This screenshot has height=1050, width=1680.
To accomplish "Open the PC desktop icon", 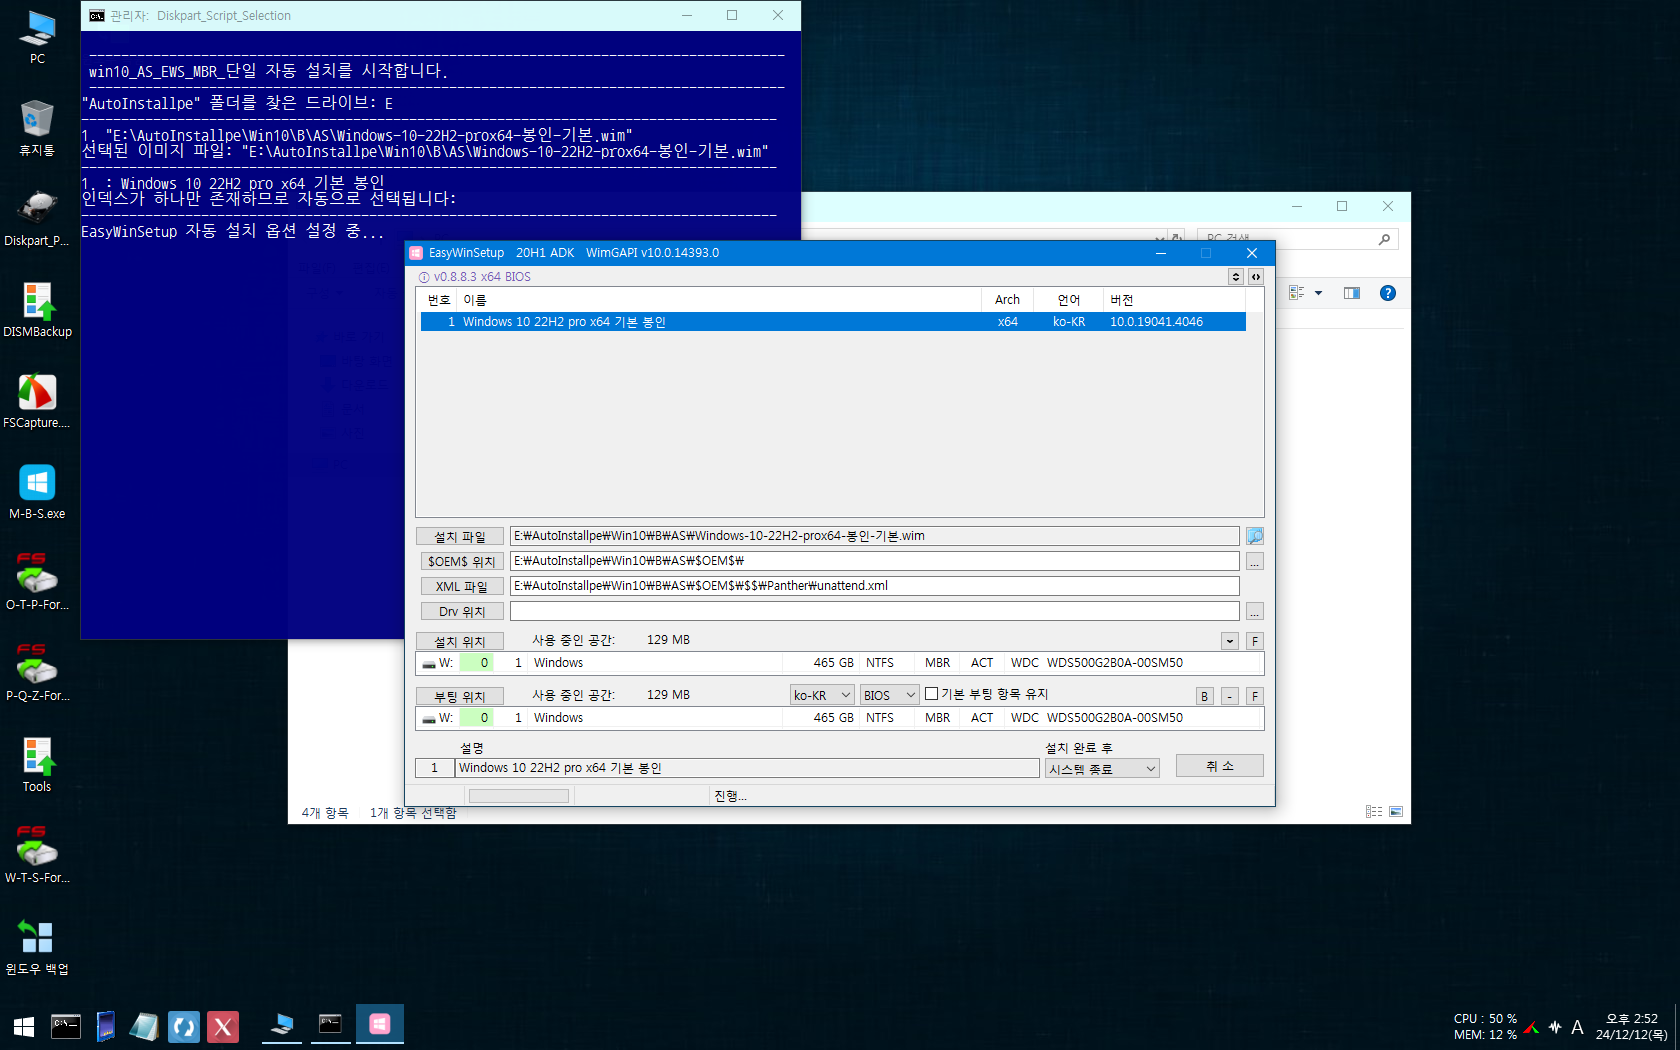I will click(37, 37).
